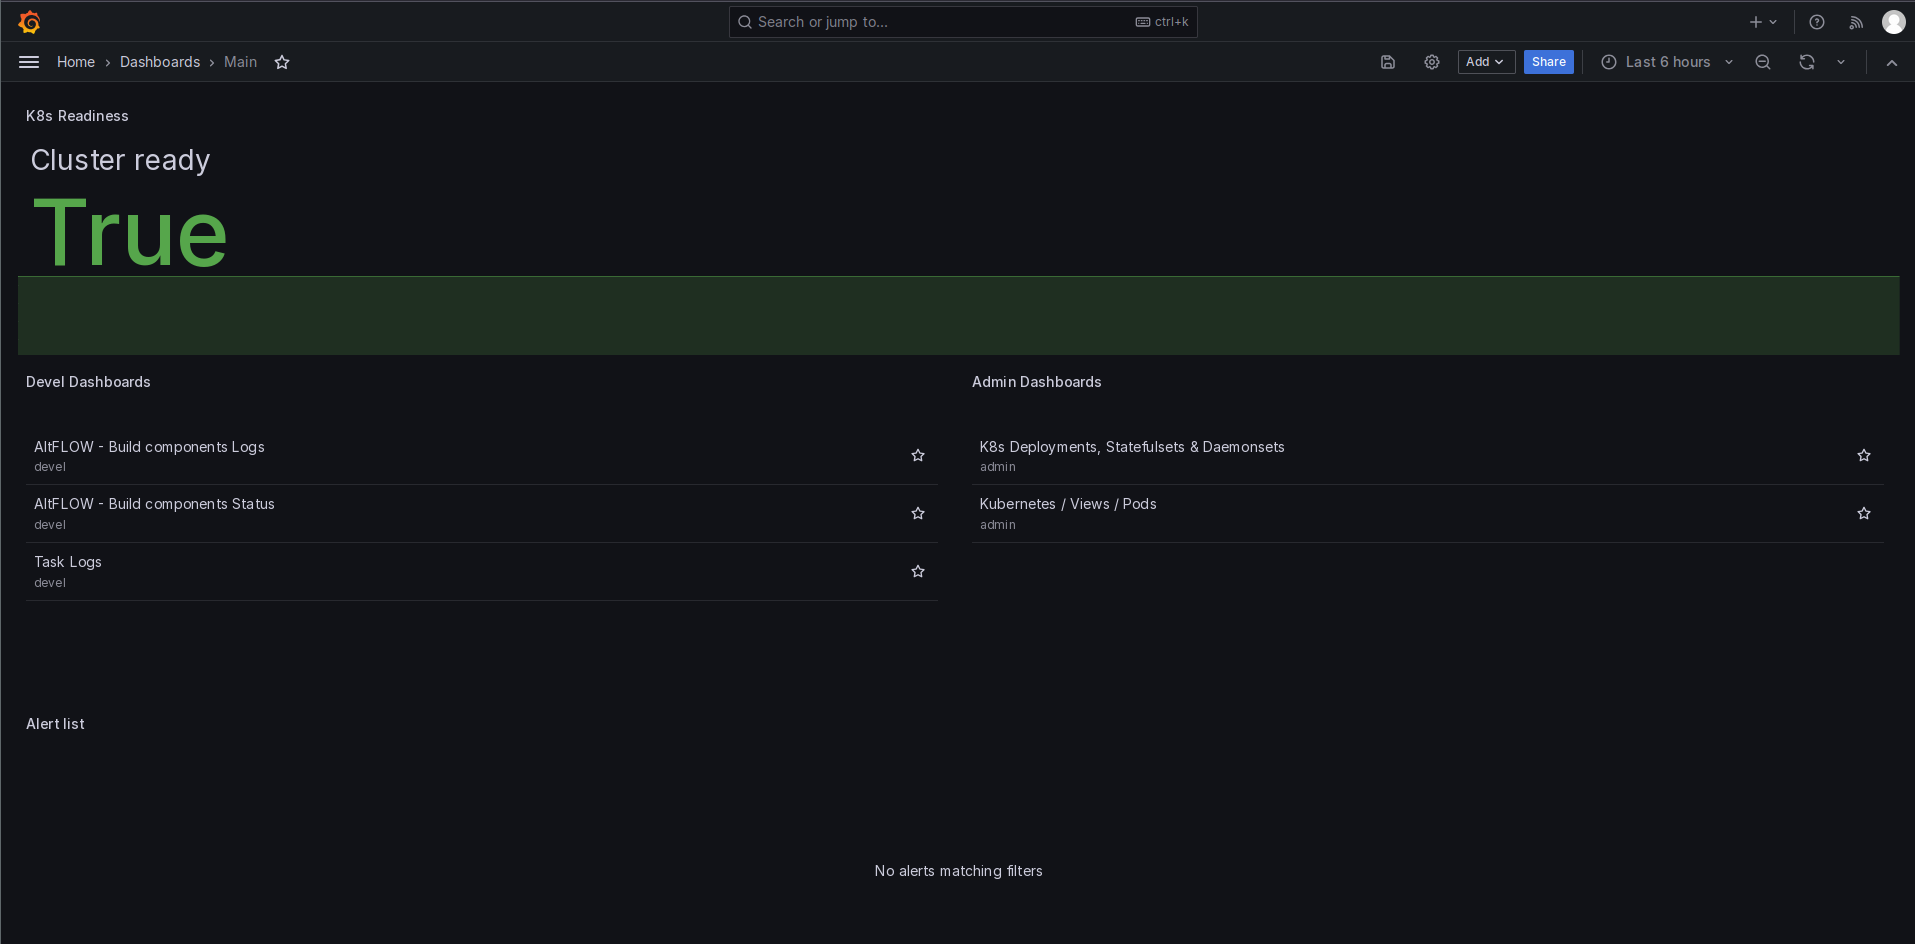This screenshot has width=1915, height=944.
Task: Open AltFLOW - Build components Logs dashboard
Action: click(x=149, y=447)
